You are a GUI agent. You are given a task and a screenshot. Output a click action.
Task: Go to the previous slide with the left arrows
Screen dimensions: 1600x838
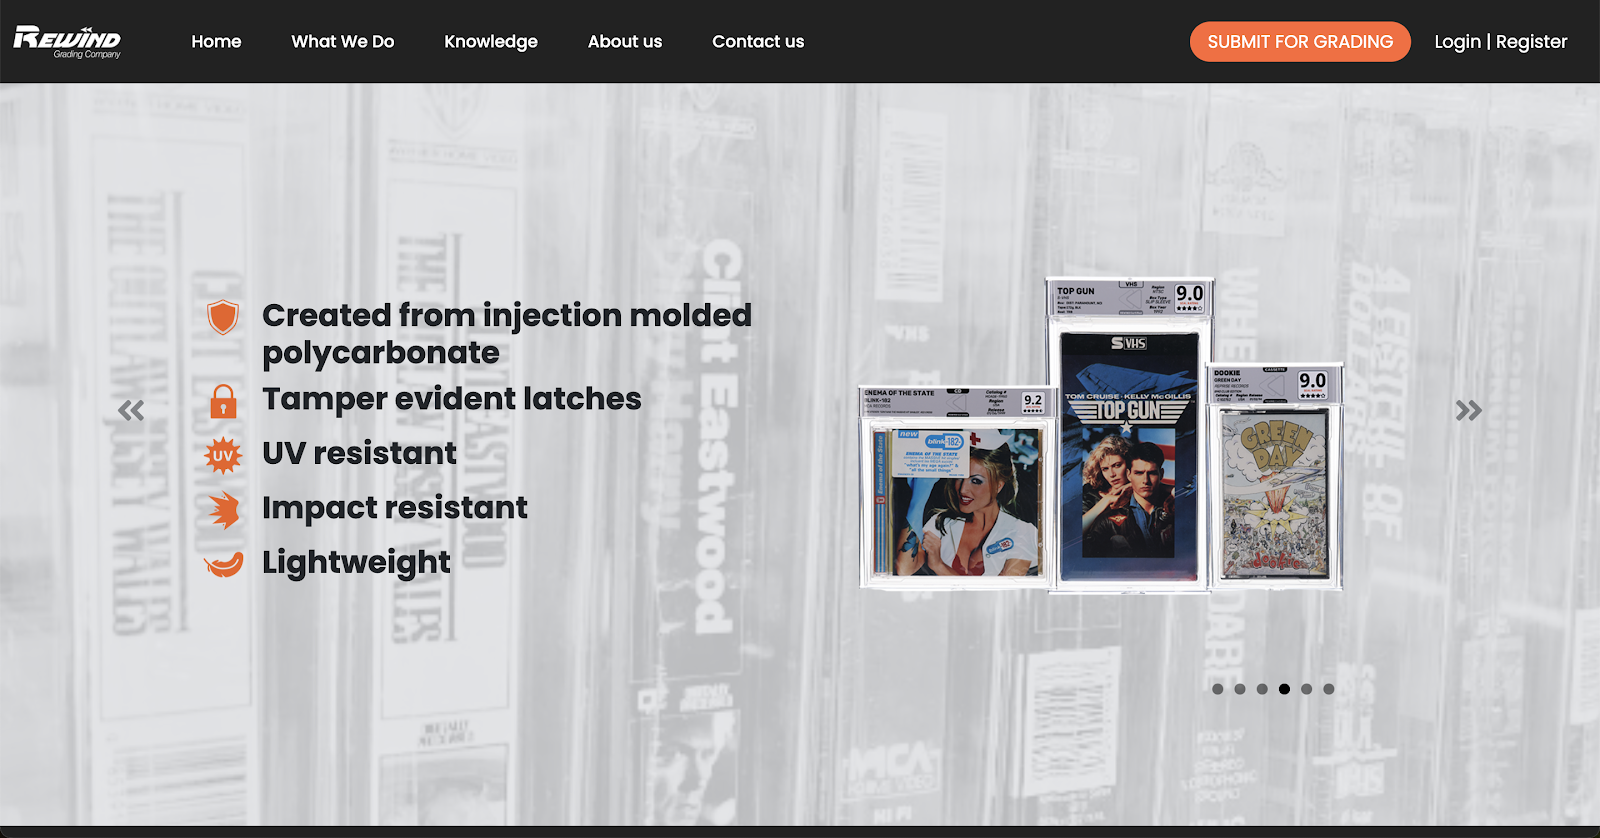point(131,410)
